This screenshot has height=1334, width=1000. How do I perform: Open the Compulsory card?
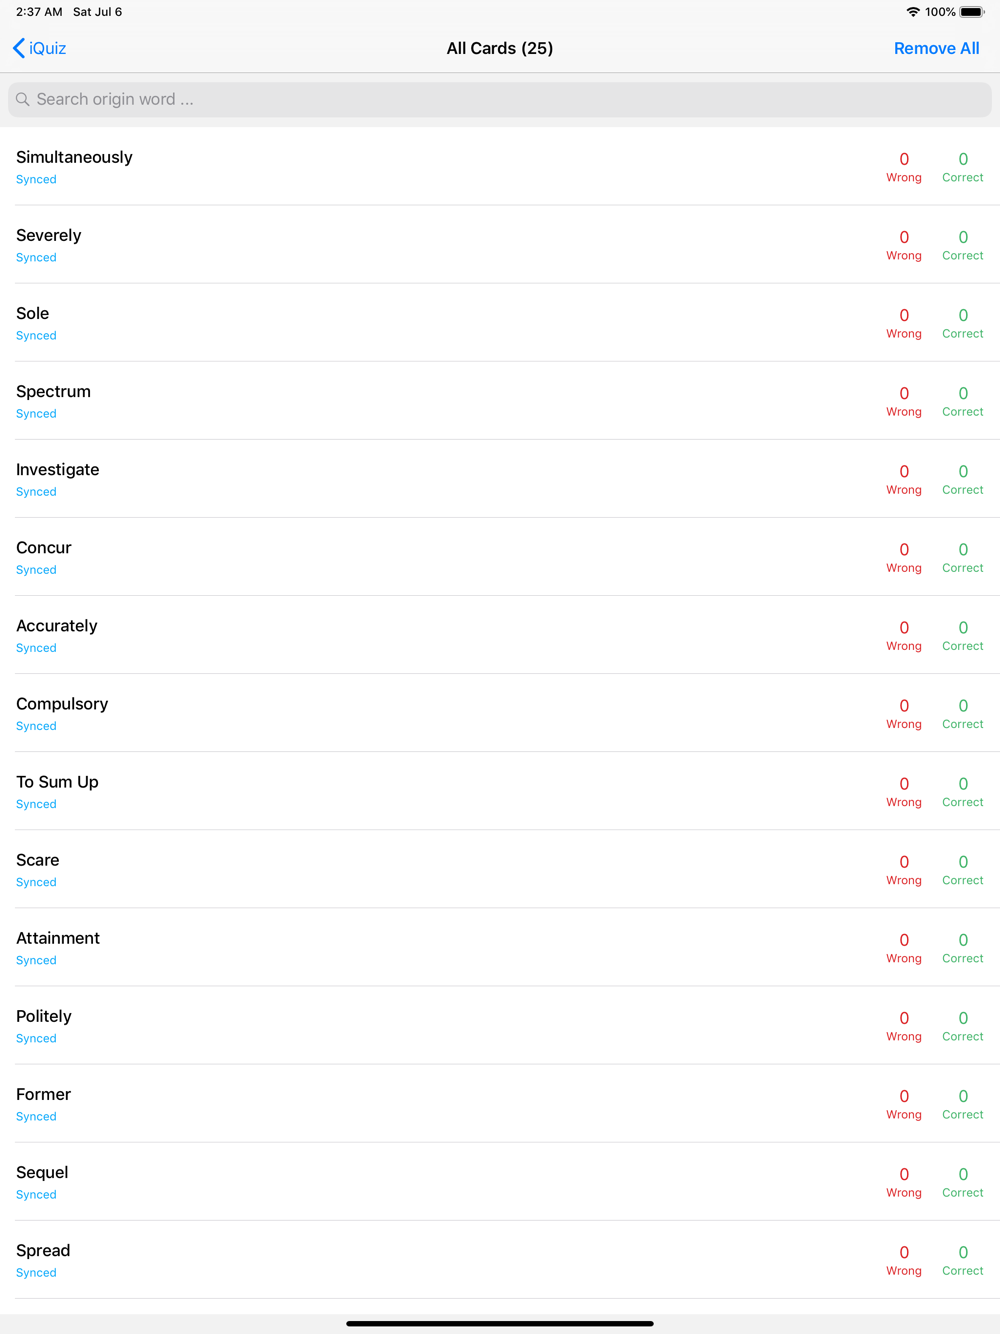[x=500, y=713]
